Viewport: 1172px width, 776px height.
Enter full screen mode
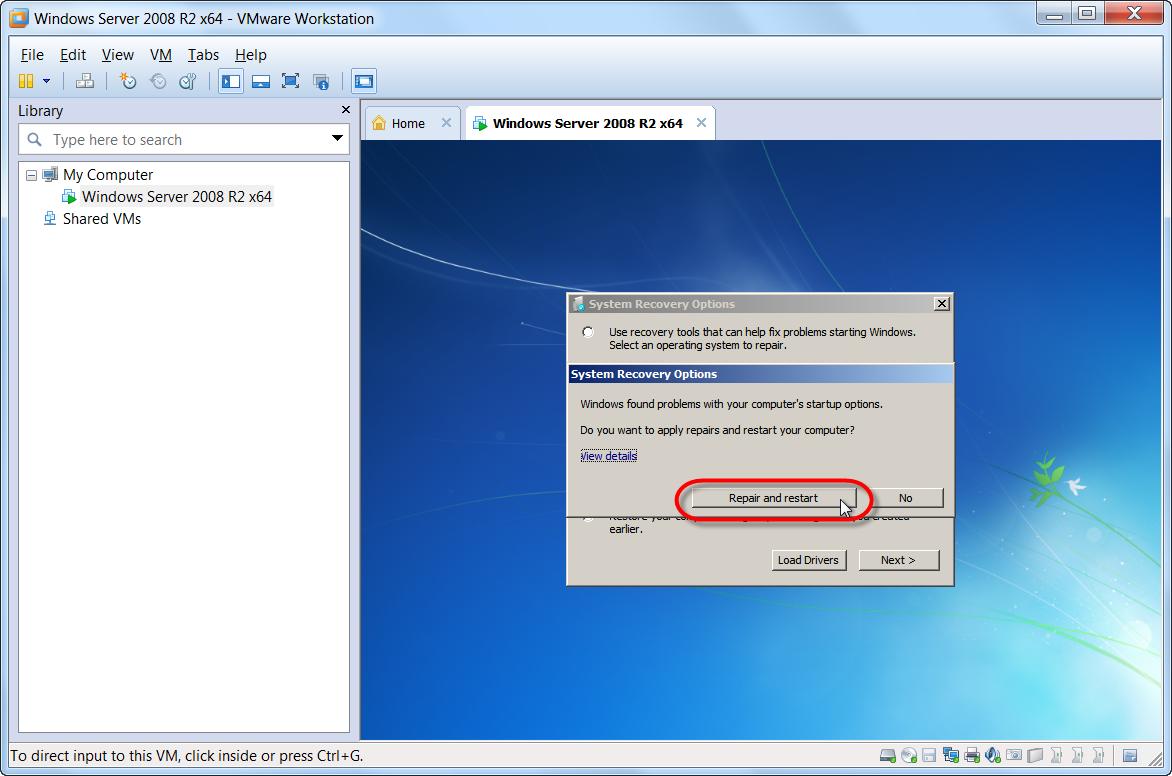click(290, 81)
